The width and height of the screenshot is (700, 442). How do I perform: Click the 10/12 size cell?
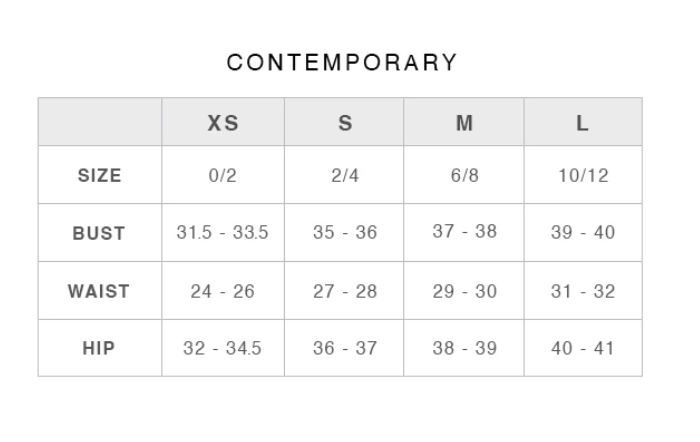(582, 175)
